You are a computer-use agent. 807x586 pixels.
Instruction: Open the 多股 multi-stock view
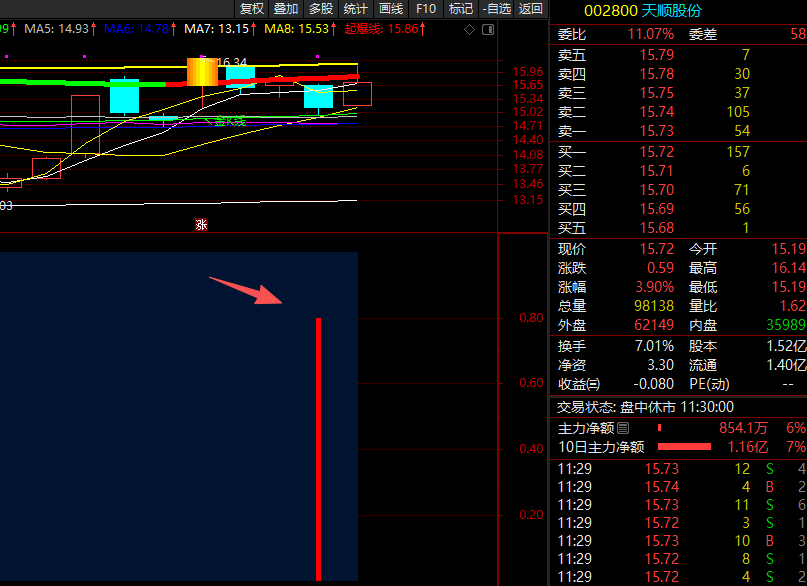point(321,9)
